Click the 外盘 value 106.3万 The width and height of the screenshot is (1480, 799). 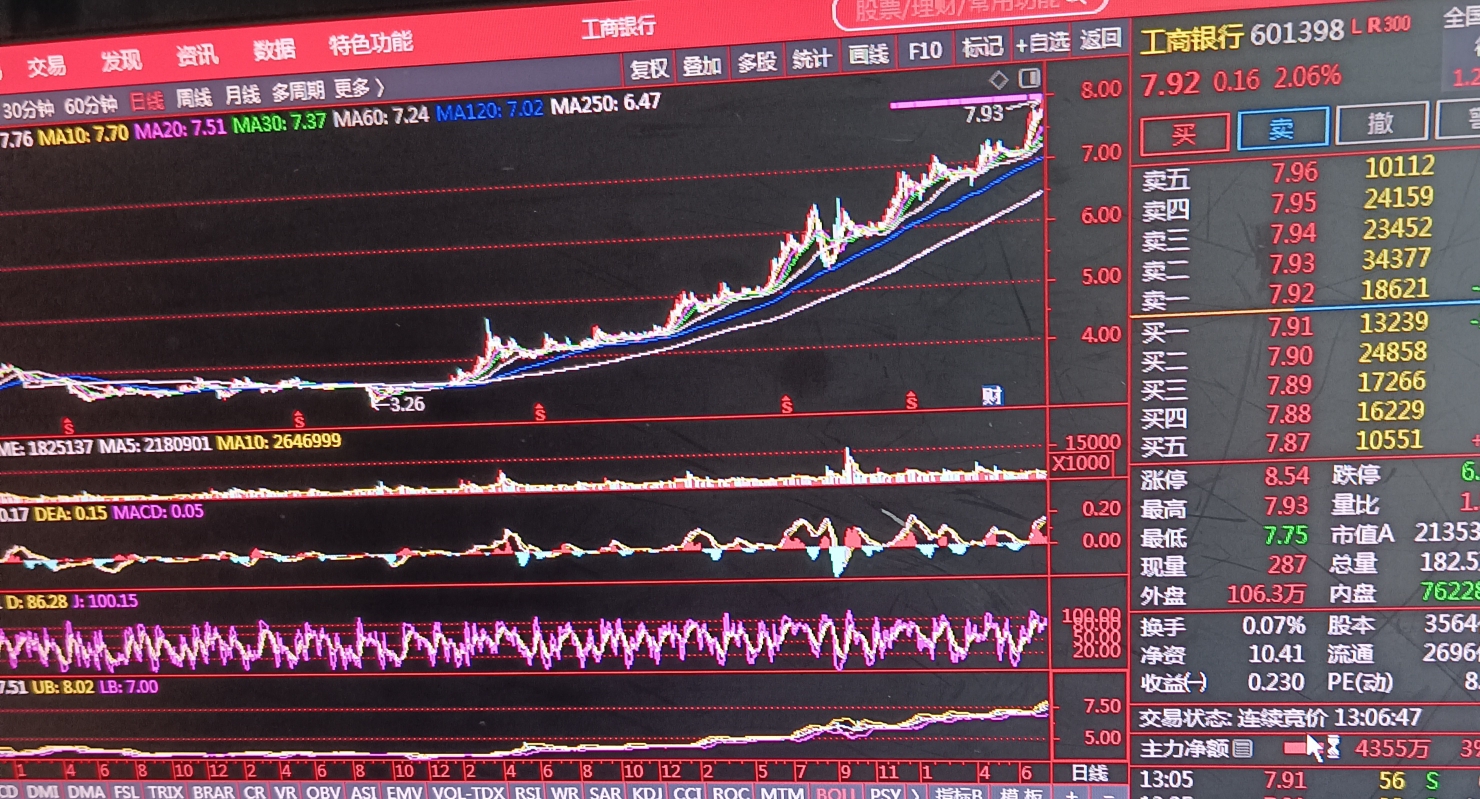pos(1266,594)
